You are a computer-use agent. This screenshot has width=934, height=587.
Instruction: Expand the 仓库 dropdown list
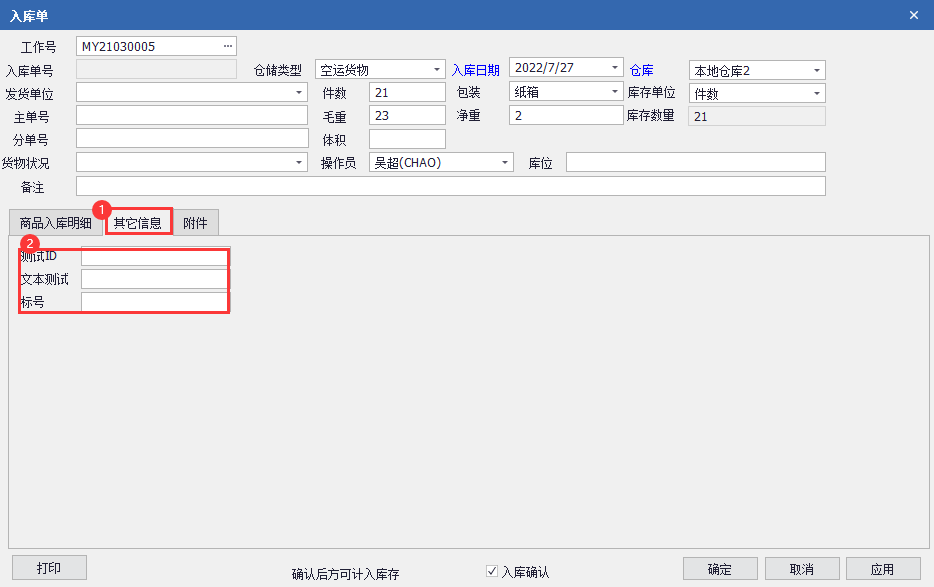tap(817, 70)
